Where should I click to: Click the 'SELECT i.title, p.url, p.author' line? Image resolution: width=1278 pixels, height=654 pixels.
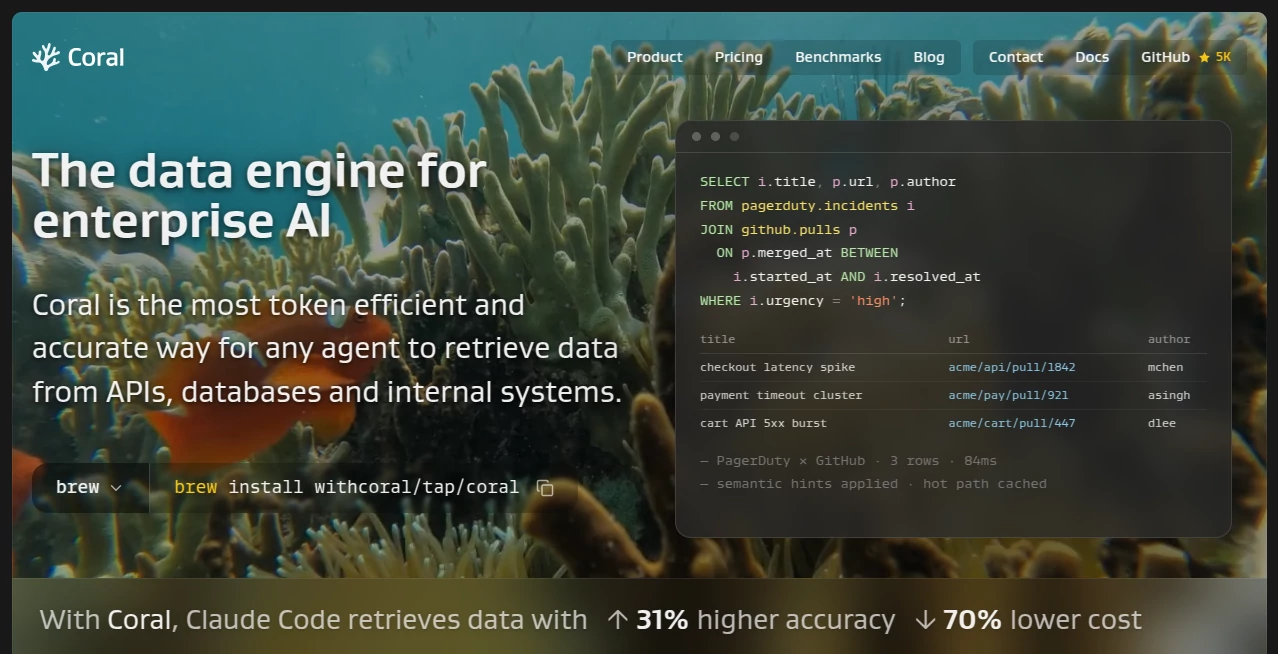828,182
